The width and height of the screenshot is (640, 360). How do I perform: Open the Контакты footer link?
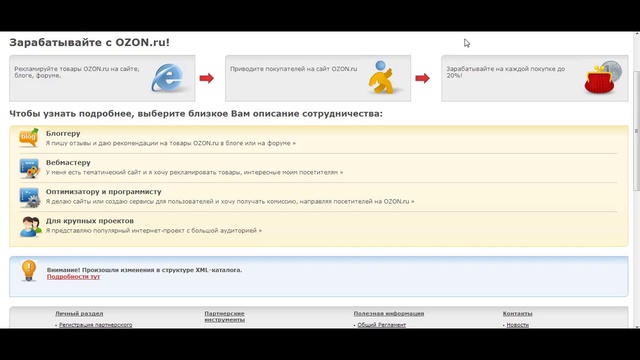[517, 313]
